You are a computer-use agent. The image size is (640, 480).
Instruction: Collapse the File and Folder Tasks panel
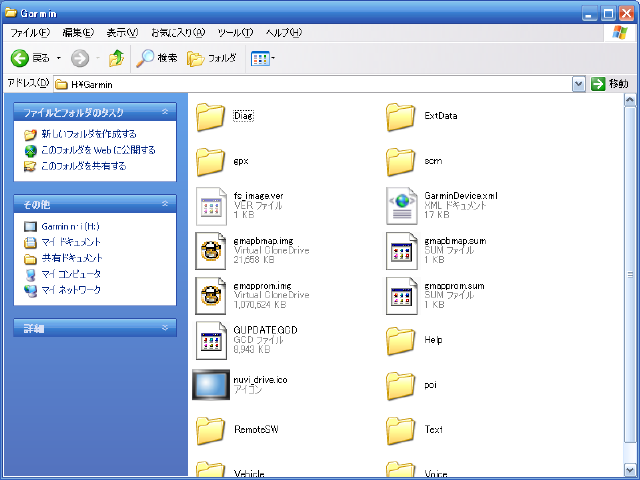coord(165,111)
